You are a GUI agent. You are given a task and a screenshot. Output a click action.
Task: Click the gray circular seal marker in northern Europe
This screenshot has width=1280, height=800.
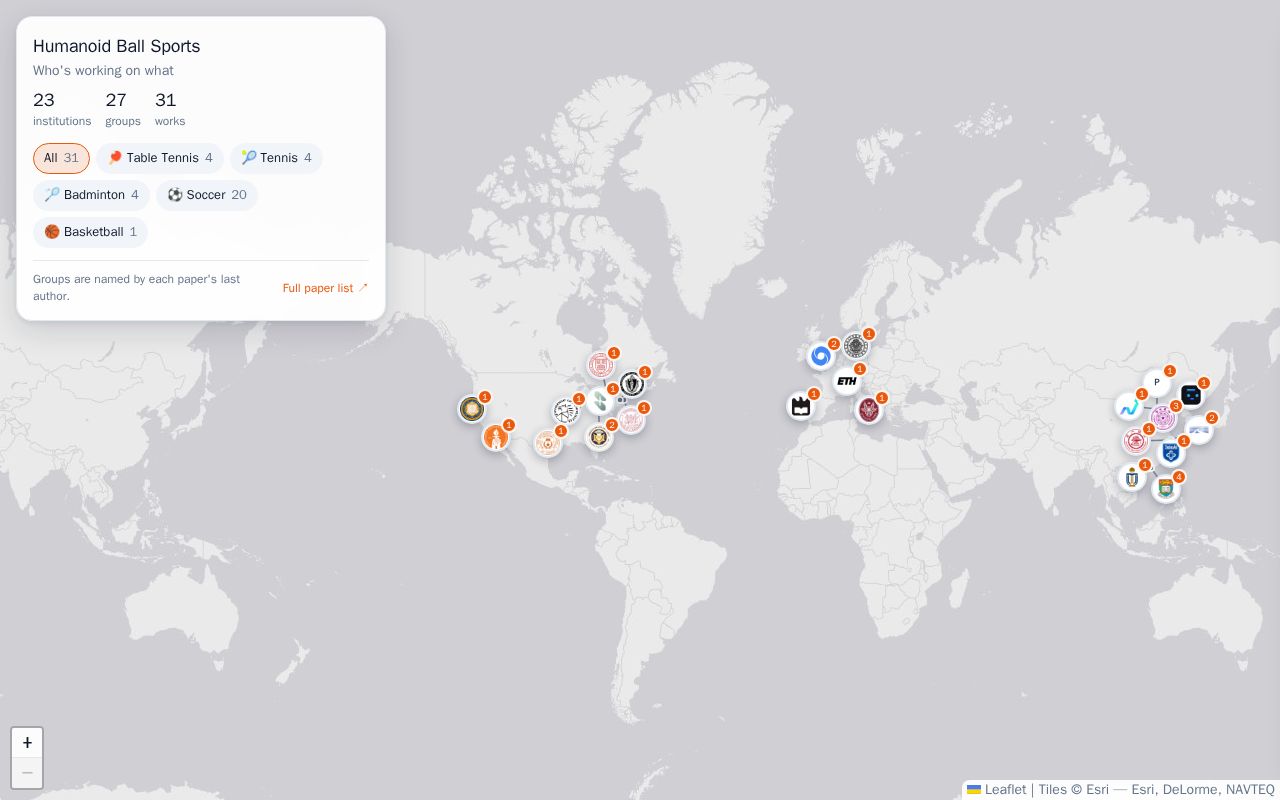pos(856,346)
